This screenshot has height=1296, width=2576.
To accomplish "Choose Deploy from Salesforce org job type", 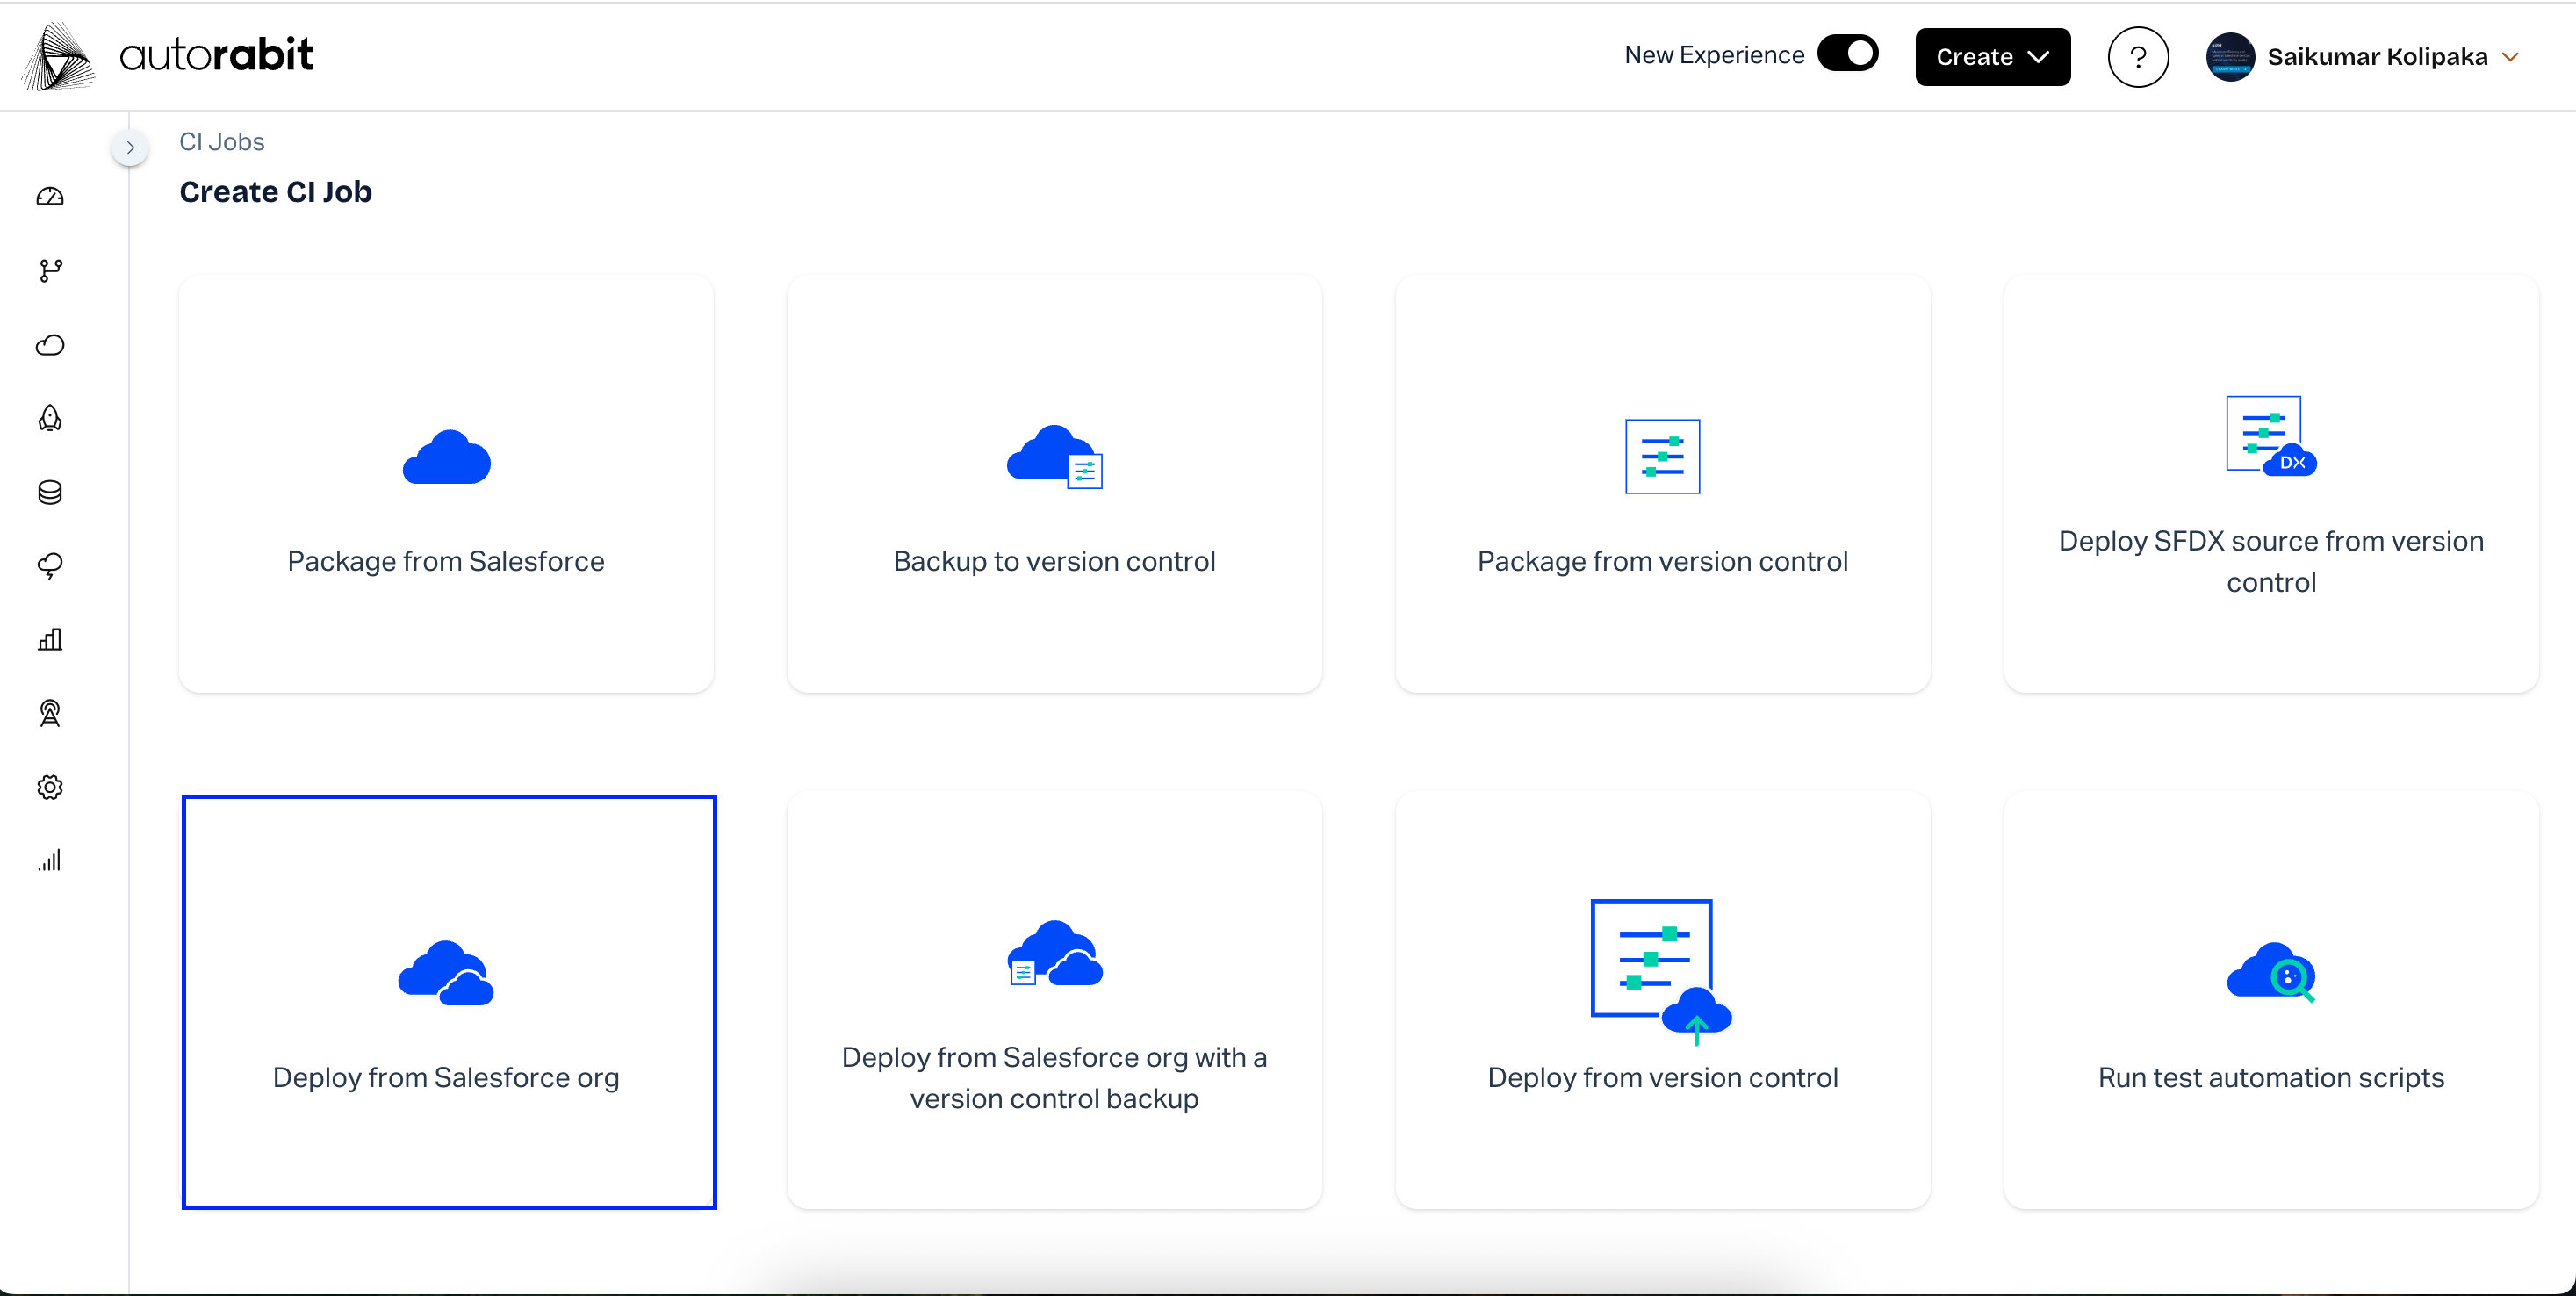I will (x=448, y=1001).
